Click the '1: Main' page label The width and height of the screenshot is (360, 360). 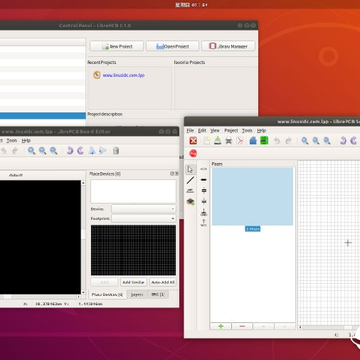point(253,229)
